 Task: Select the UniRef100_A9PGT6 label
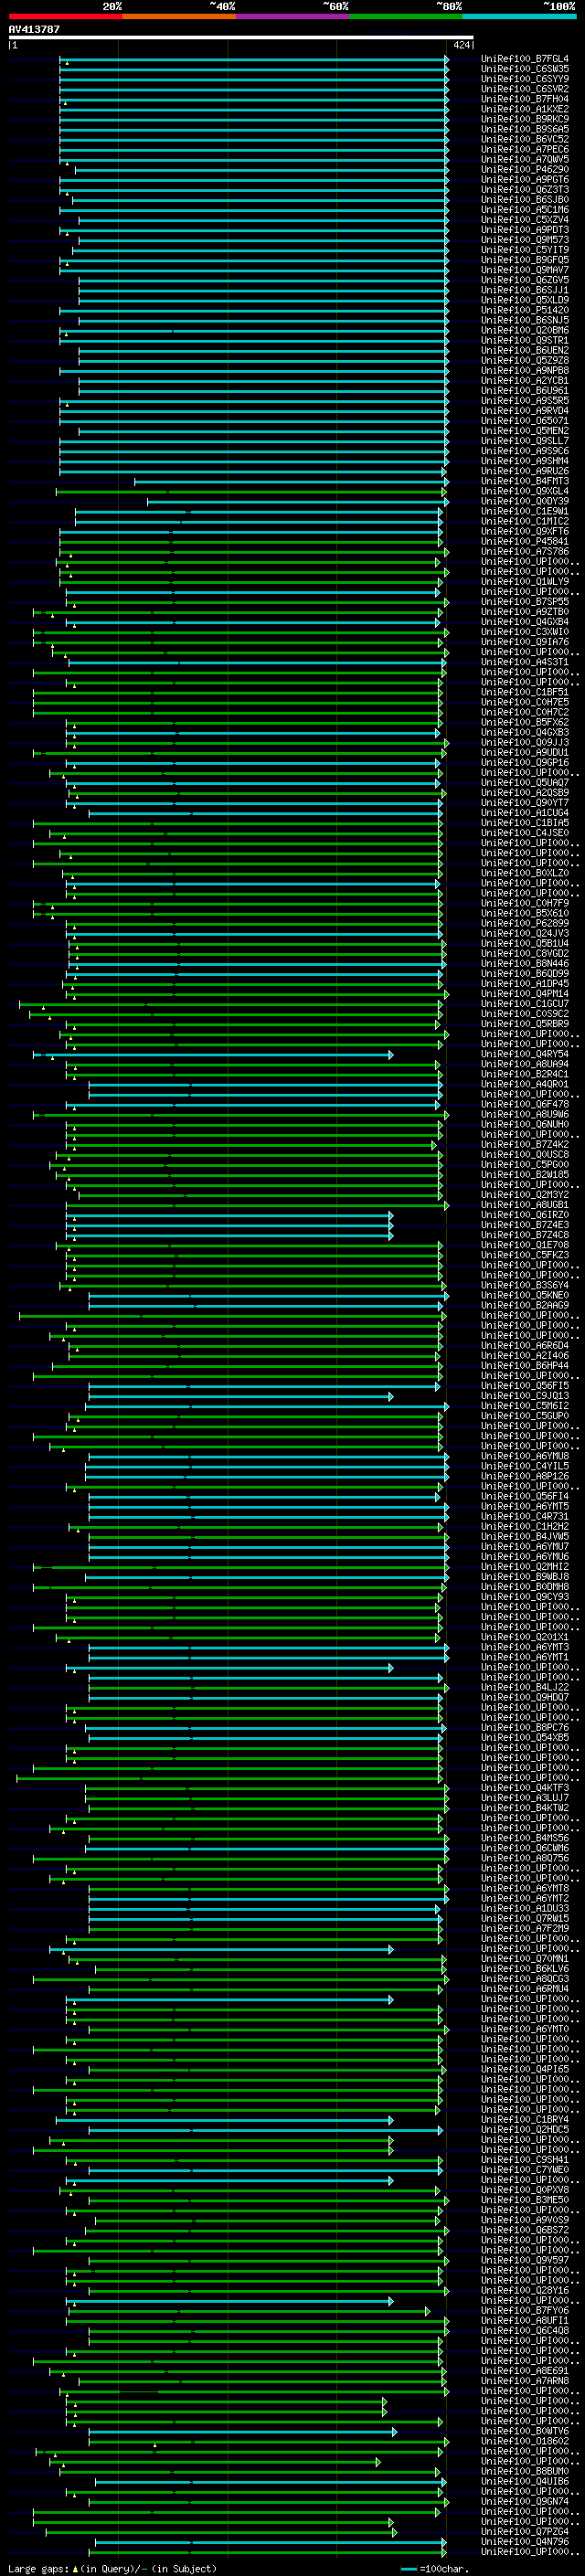pos(525,180)
